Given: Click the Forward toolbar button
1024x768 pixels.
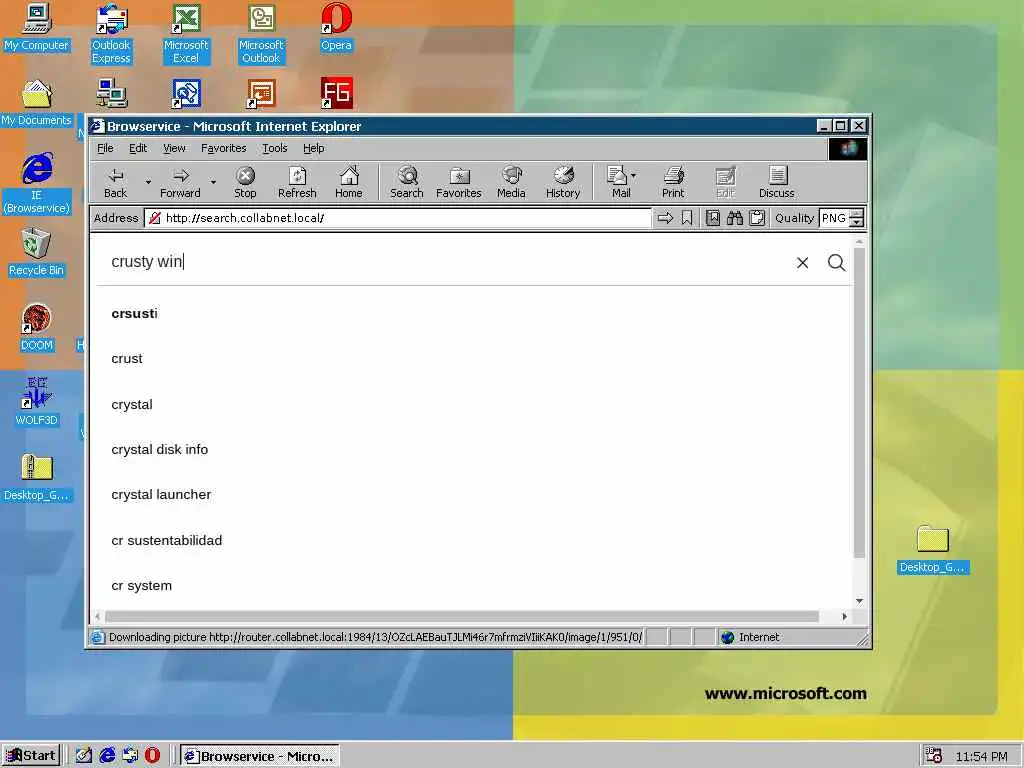Looking at the screenshot, I should point(180,182).
